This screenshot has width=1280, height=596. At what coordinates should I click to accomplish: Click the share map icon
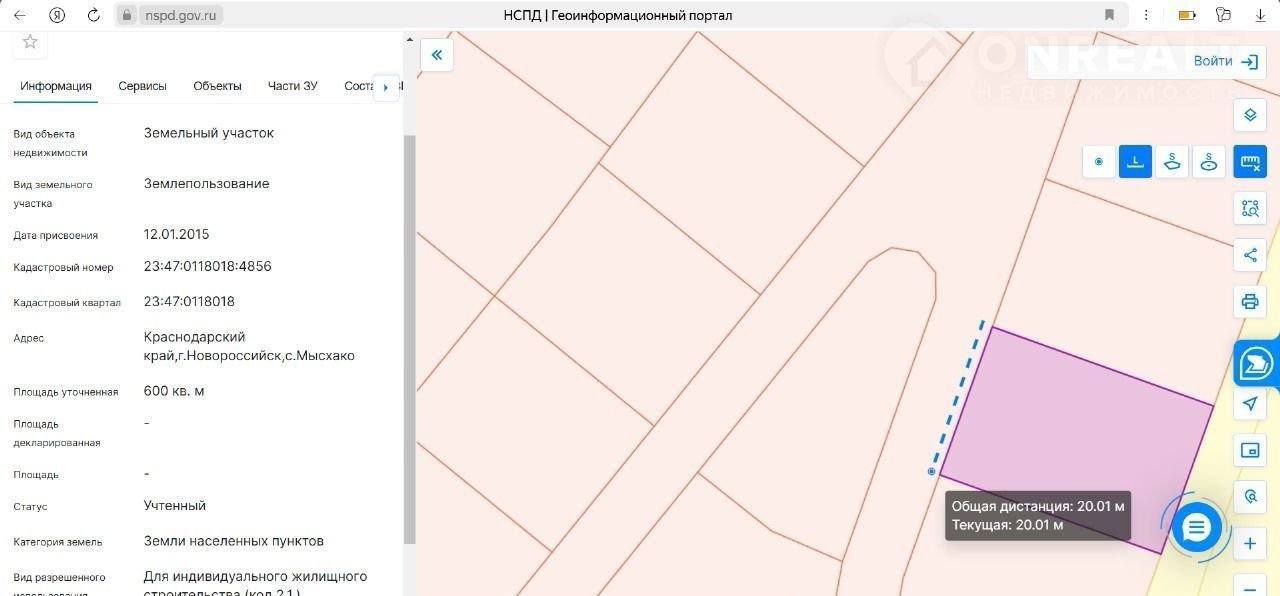[x=1249, y=255]
